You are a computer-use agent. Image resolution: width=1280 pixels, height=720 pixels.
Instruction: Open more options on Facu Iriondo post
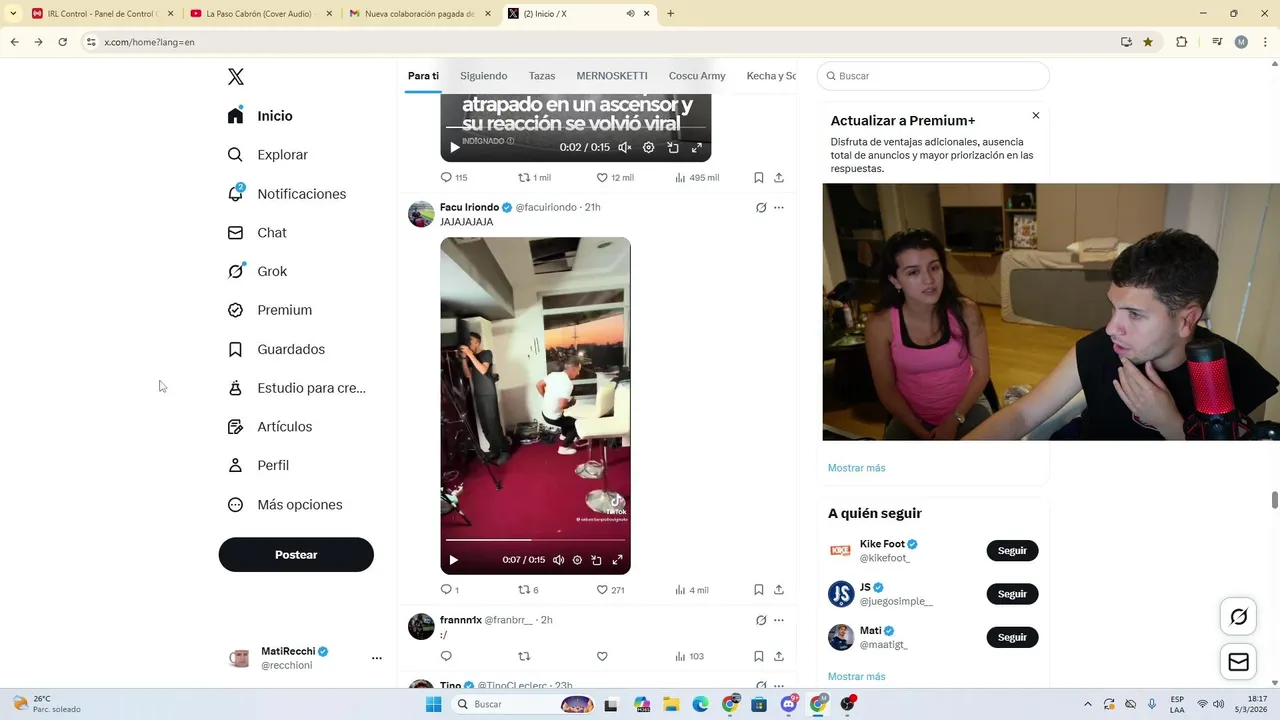point(779,207)
